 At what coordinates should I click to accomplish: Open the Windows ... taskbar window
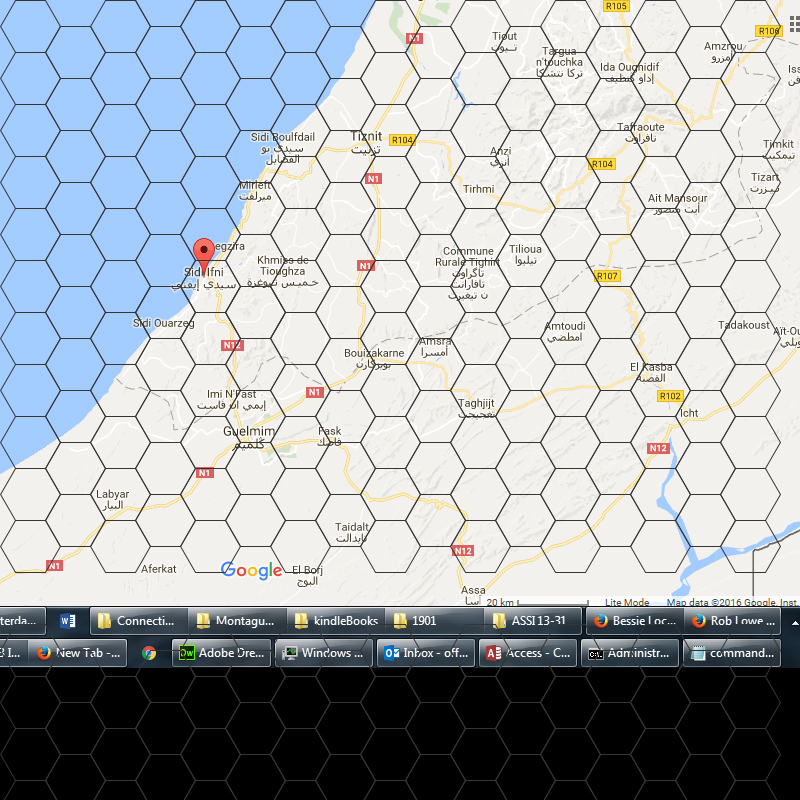click(324, 653)
